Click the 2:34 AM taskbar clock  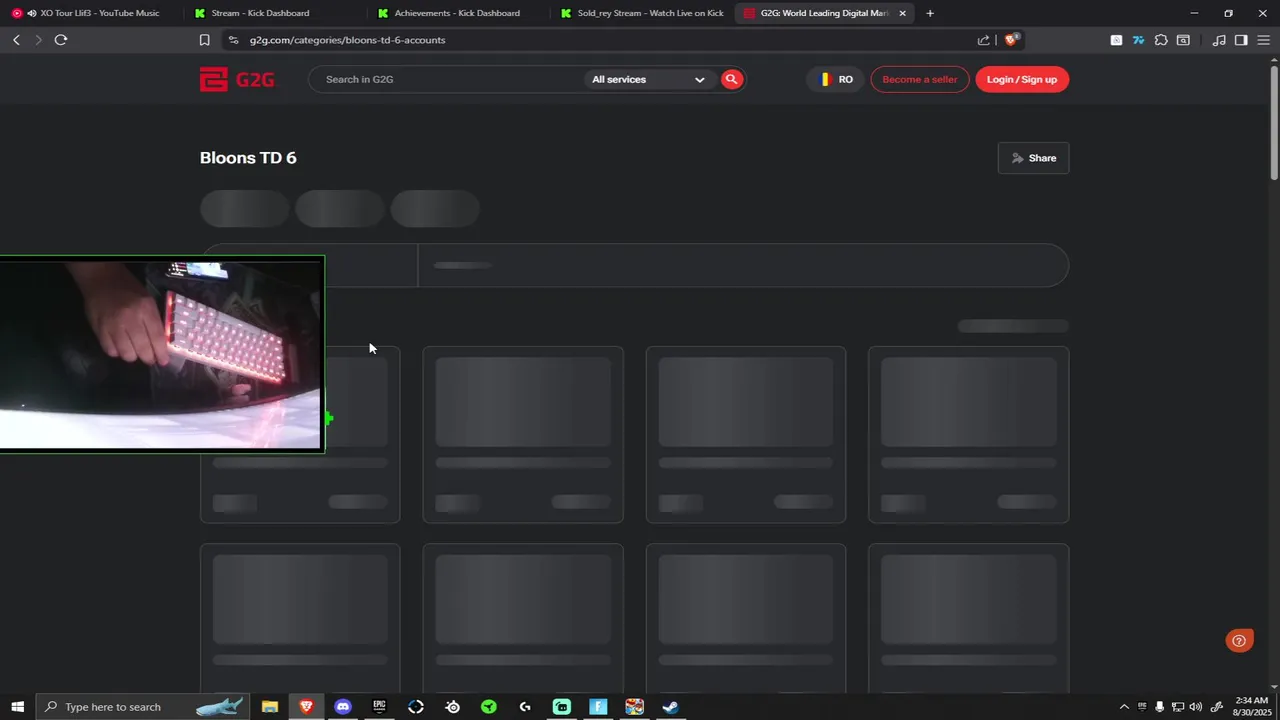1251,707
